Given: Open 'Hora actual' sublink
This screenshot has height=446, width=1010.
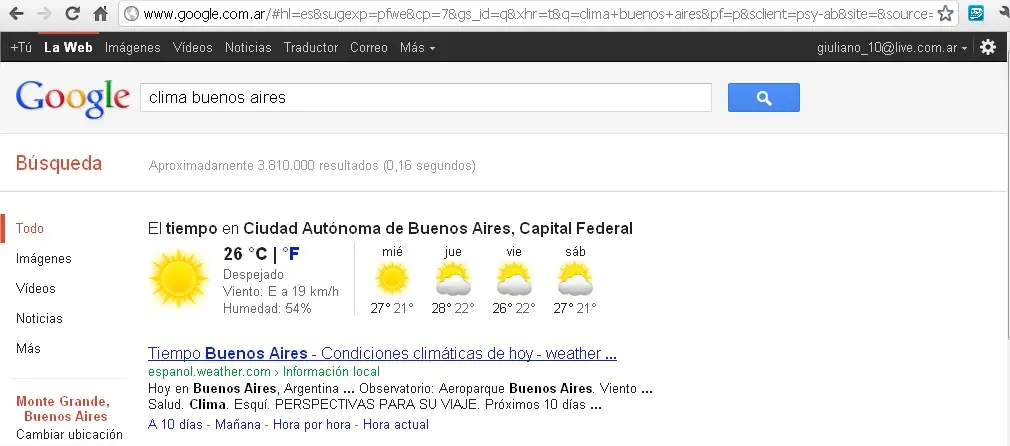Looking at the screenshot, I should coord(395,424).
